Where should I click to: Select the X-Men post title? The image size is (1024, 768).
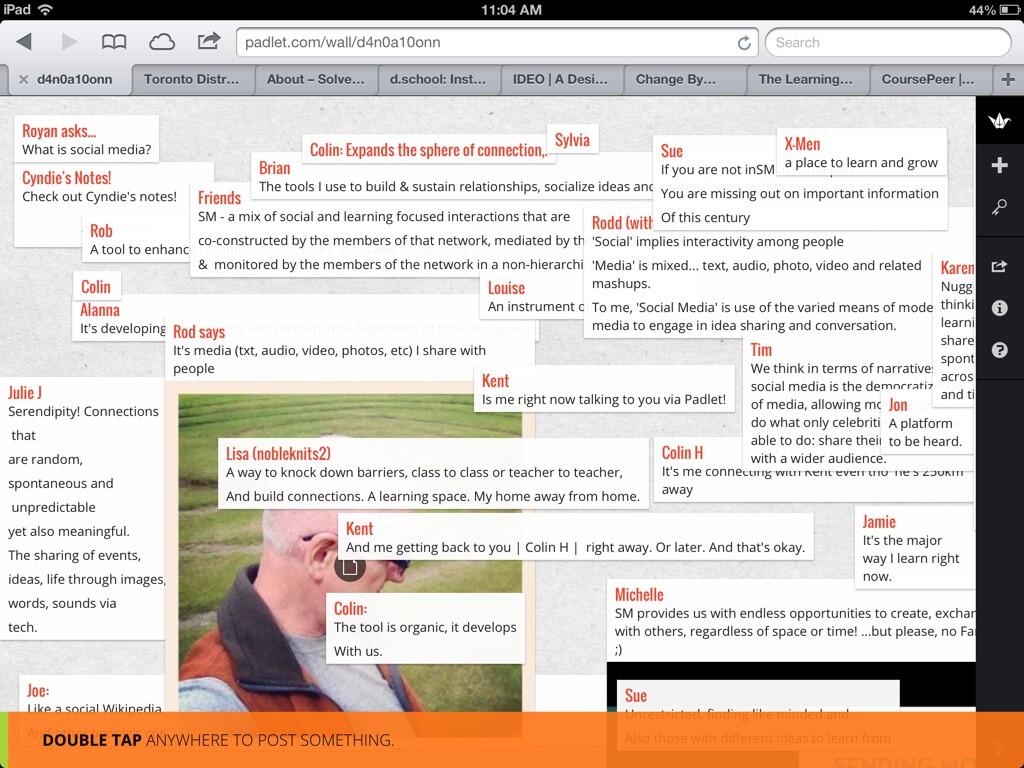(802, 144)
